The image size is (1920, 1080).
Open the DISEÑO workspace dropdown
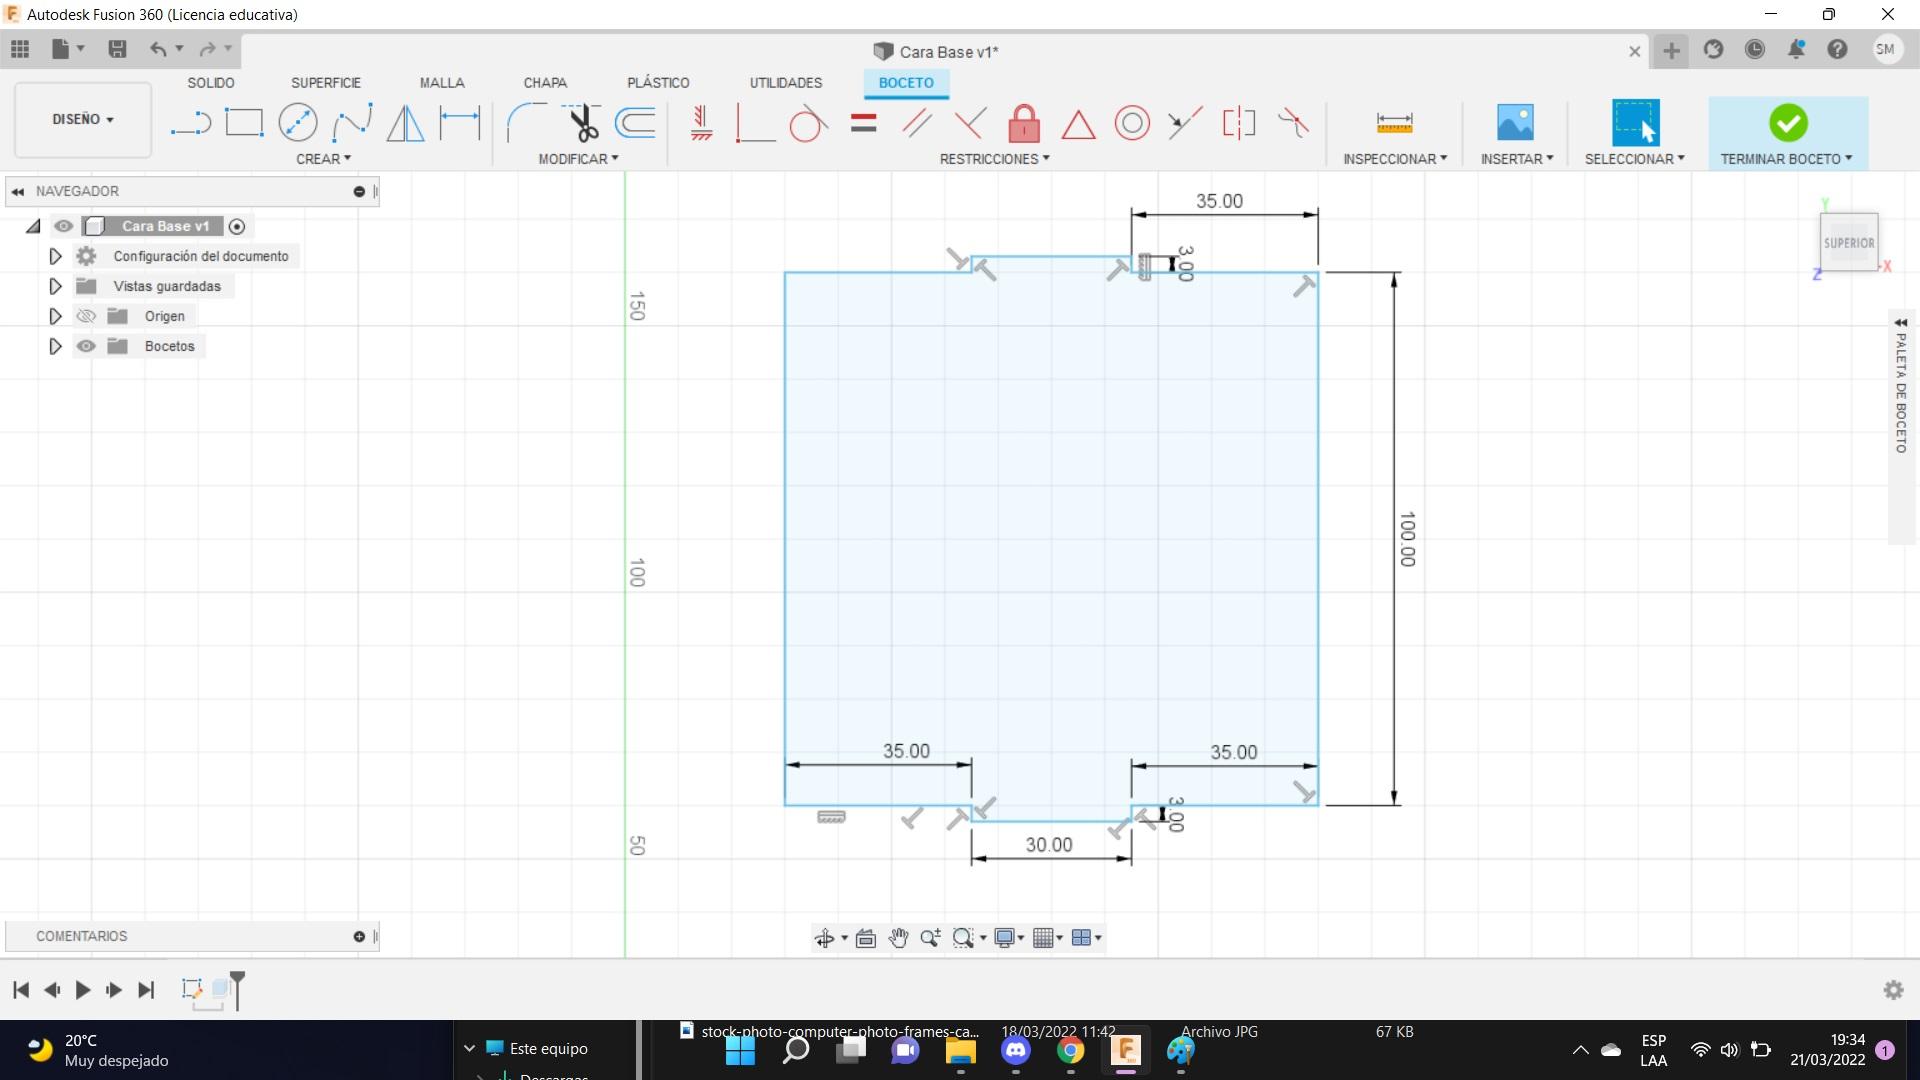coord(83,119)
